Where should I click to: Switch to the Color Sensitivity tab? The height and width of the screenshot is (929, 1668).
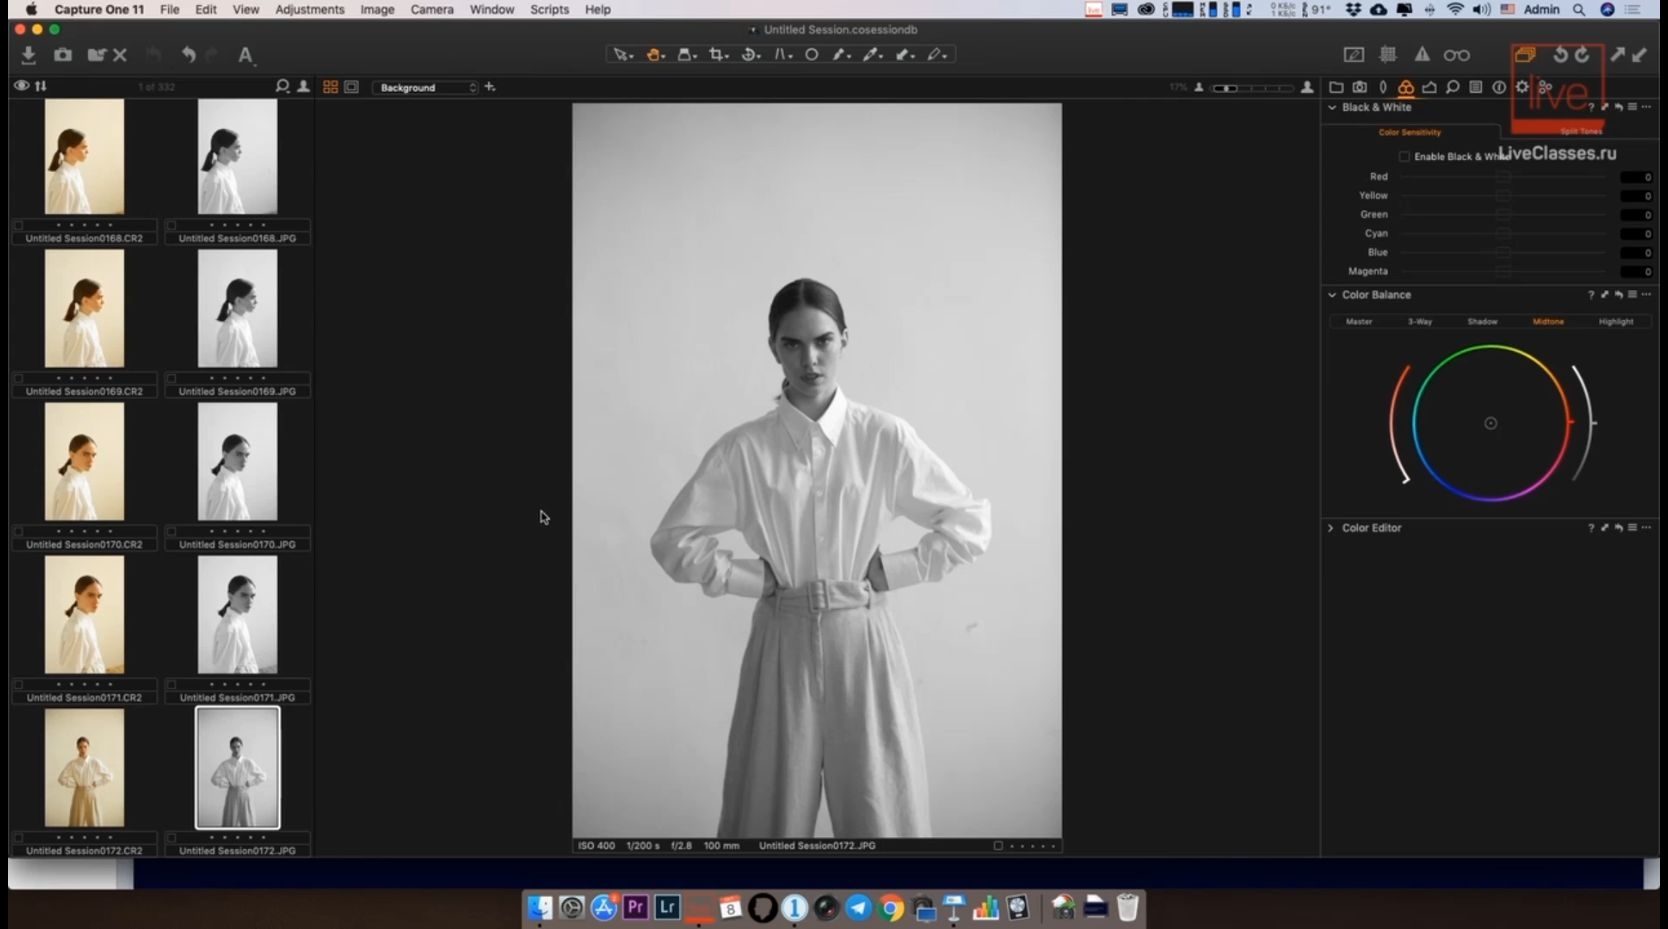1410,132
